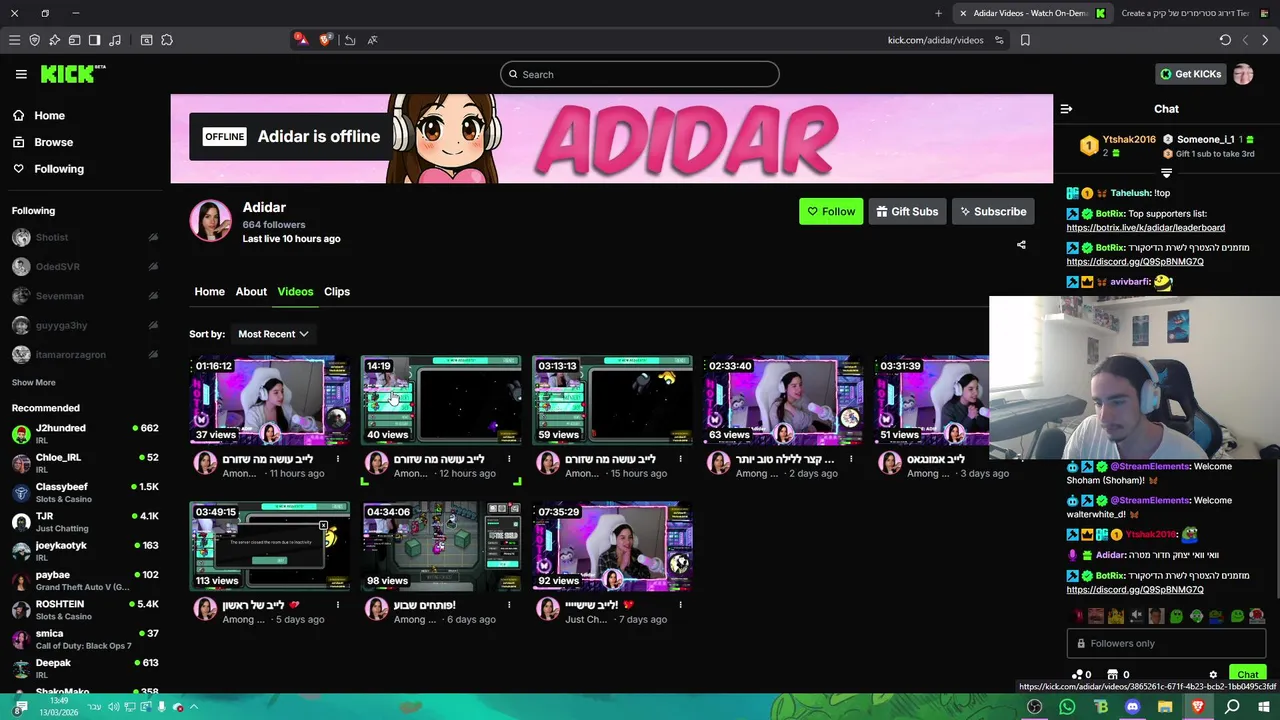Viewport: 1280px width, 720px height.
Task: Open a new browser tab with plus
Action: (938, 13)
